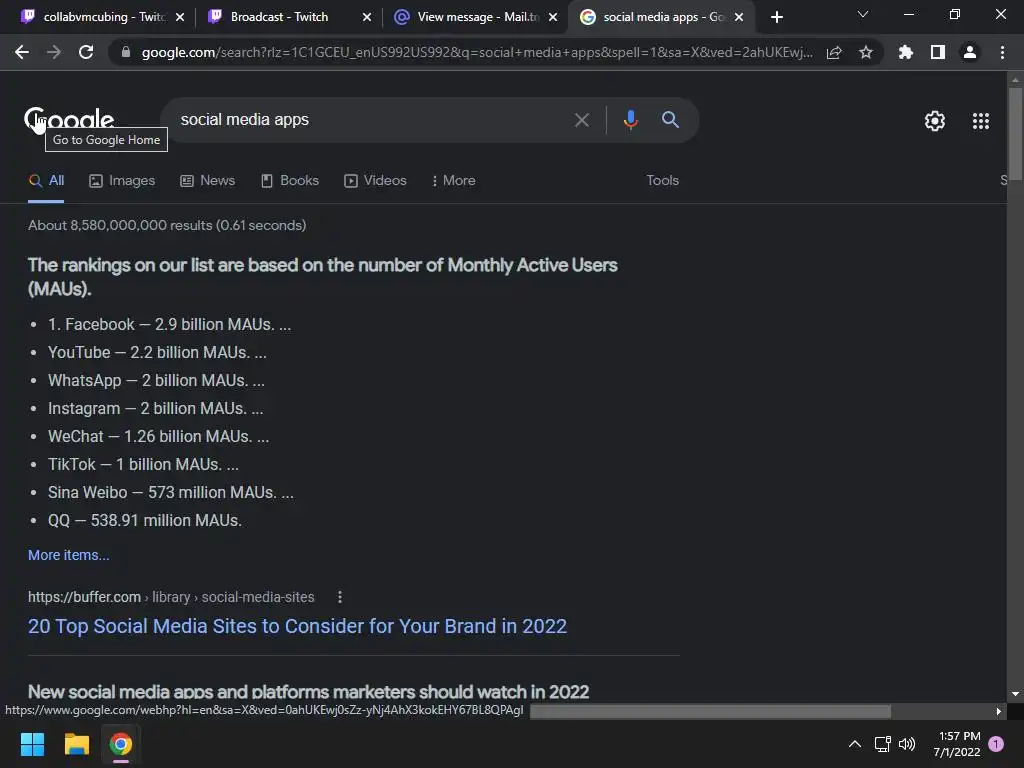Click the address bar URL
Screen dimensions: 1024x768
(477, 52)
